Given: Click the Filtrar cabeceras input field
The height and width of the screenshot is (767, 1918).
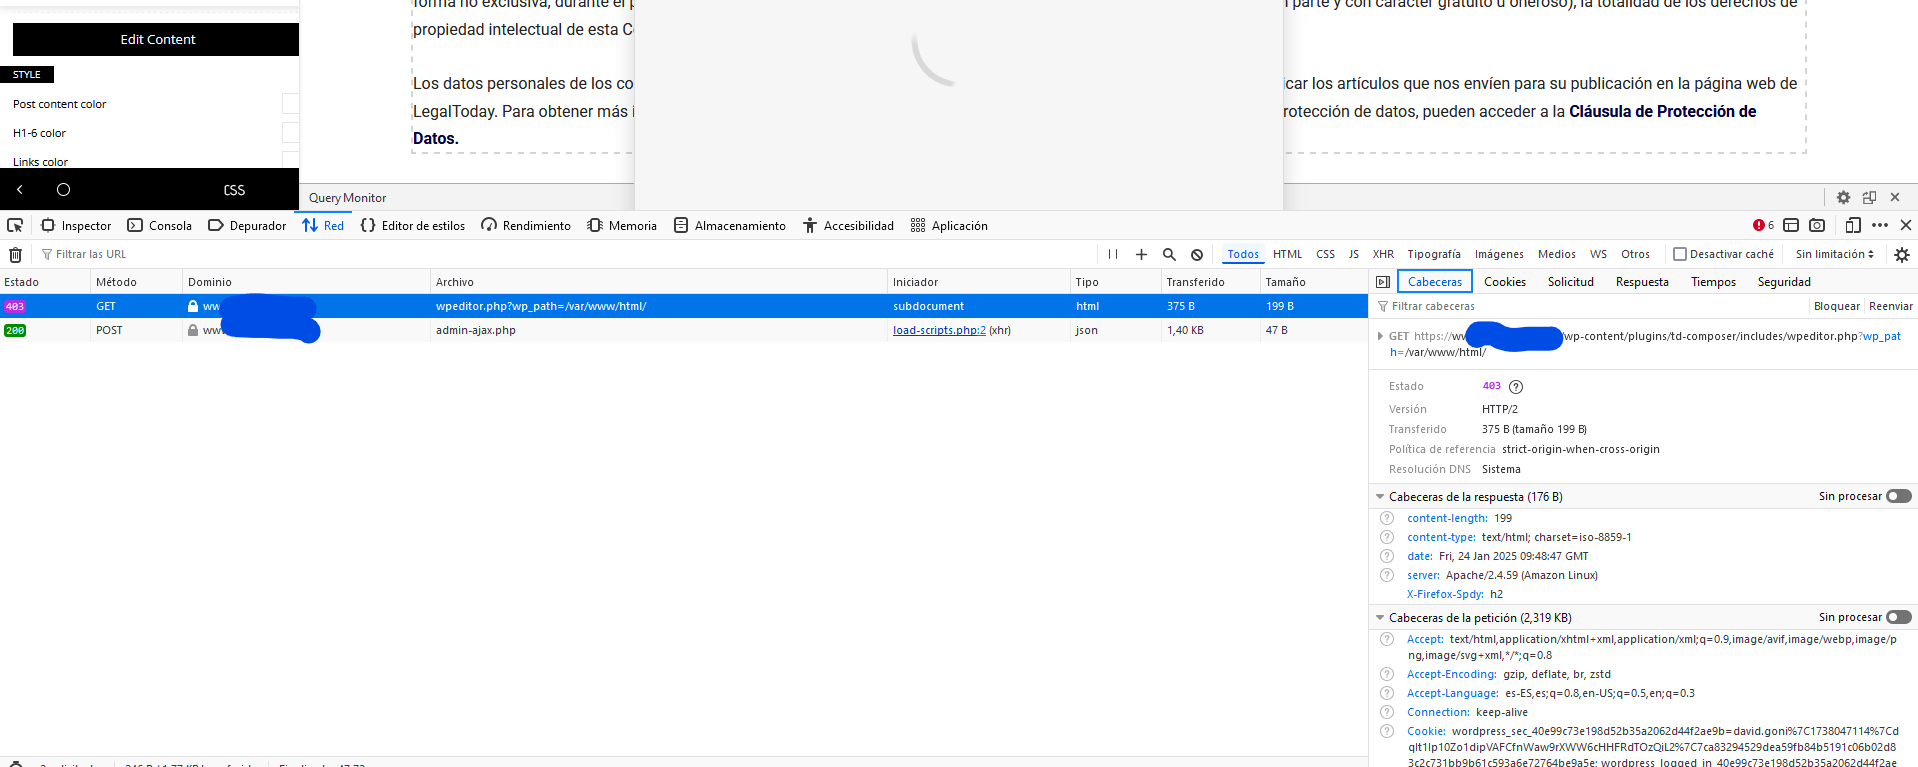Looking at the screenshot, I should click(x=1590, y=307).
